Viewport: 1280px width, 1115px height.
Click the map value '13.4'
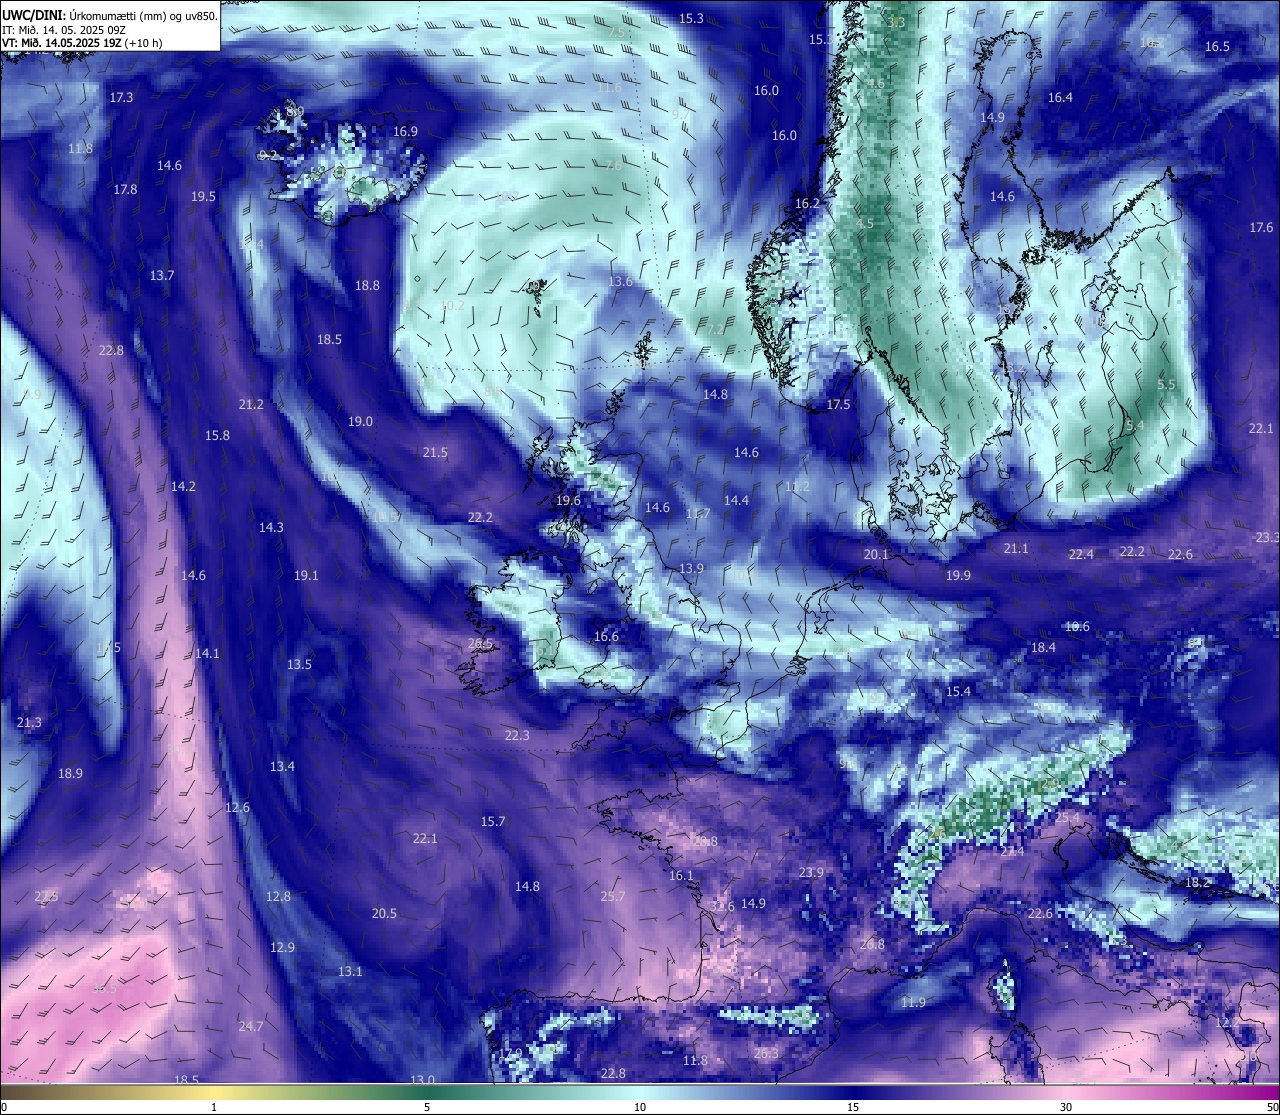coord(282,766)
